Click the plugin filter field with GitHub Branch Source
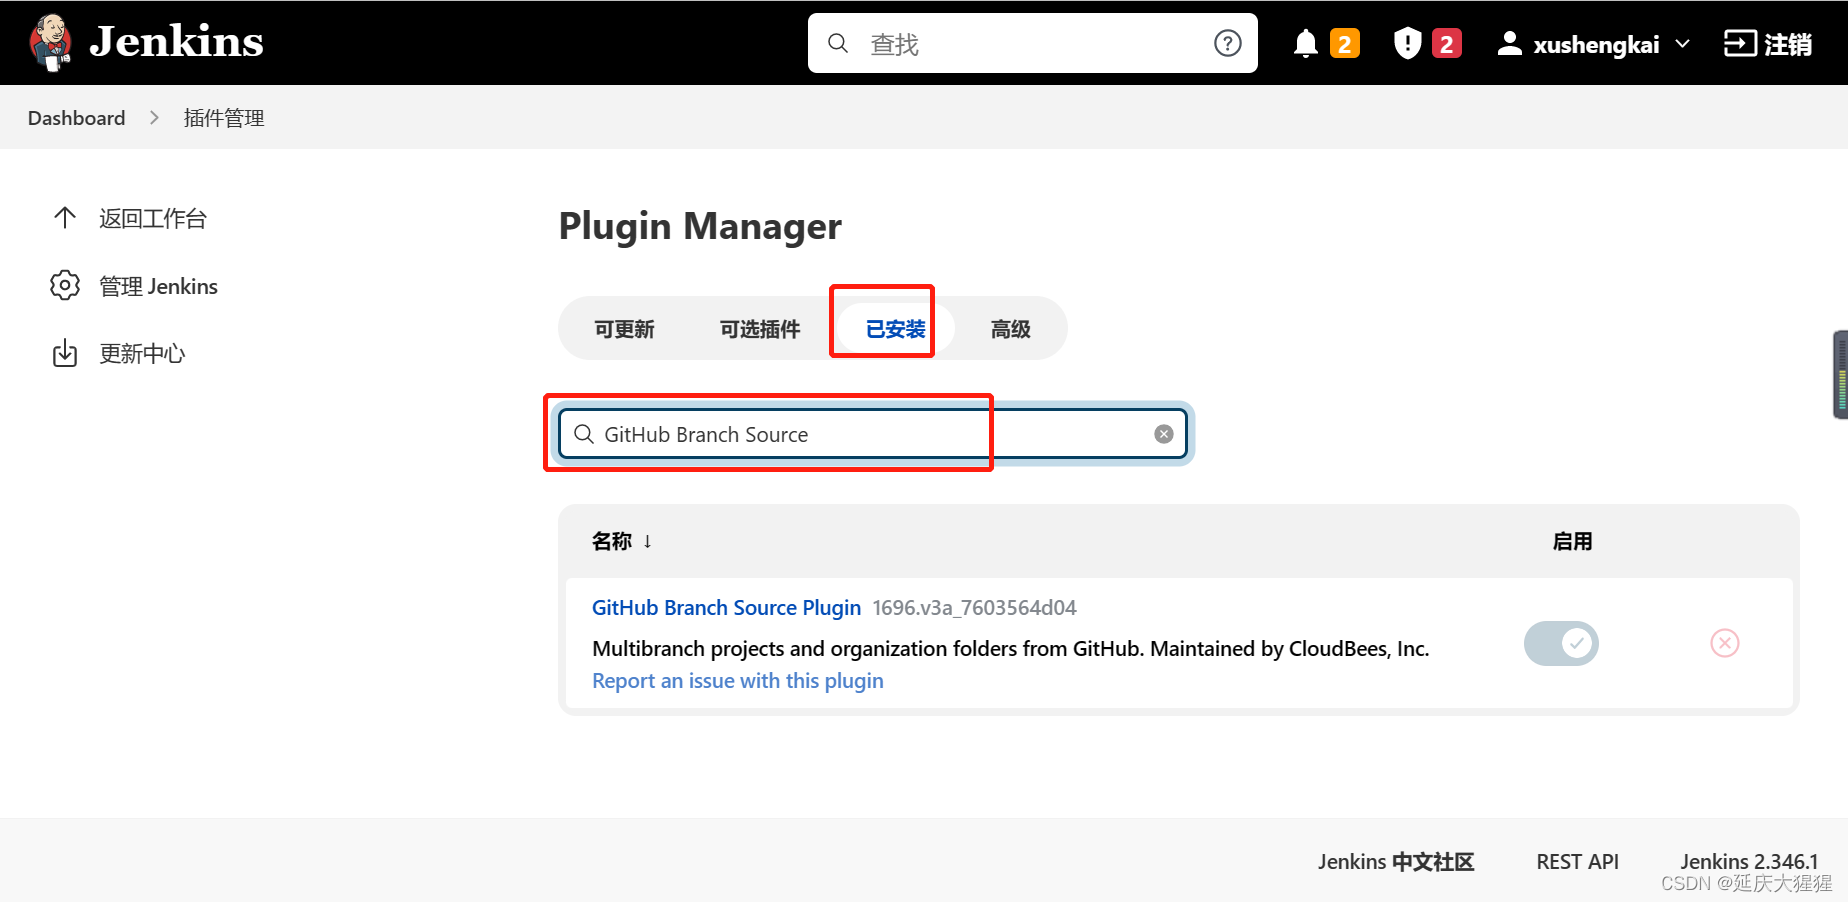This screenshot has width=1848, height=902. pyautogui.click(x=873, y=434)
